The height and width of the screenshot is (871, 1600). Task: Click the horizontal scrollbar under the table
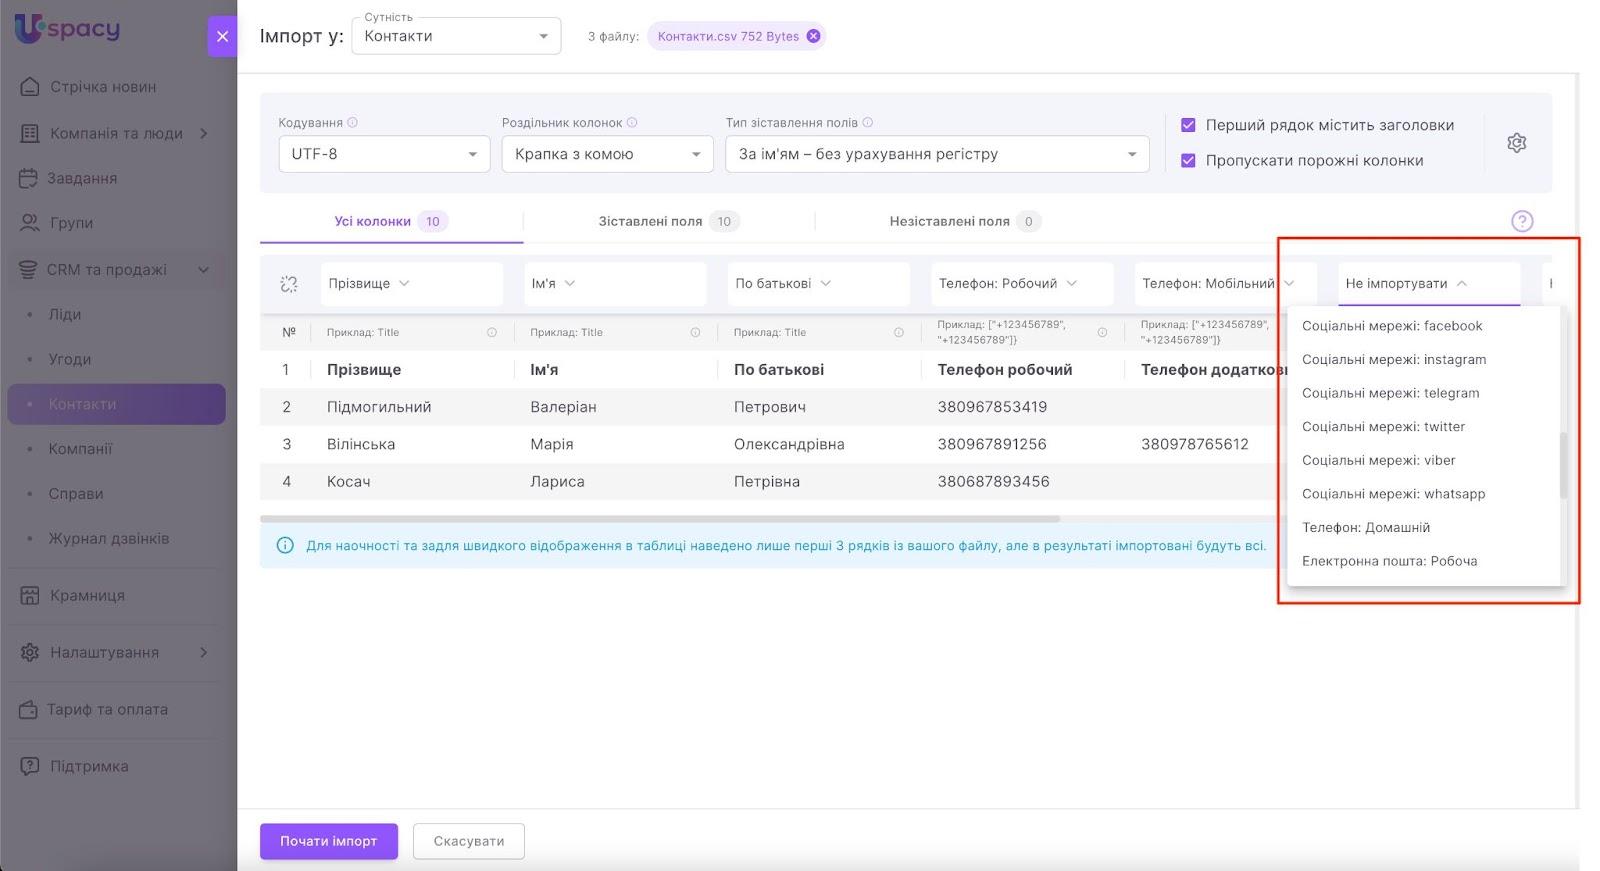coord(660,519)
